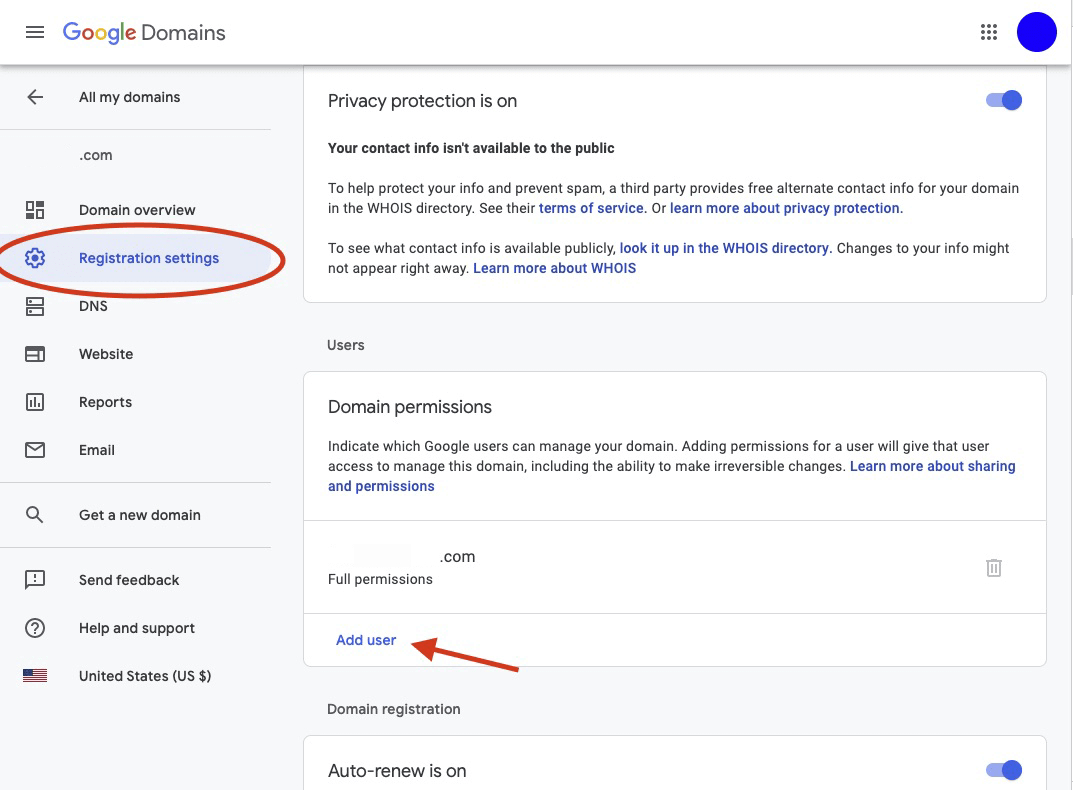Viewport: 1073px width, 790px height.
Task: Go back with the arrow icon
Action: pyautogui.click(x=35, y=97)
